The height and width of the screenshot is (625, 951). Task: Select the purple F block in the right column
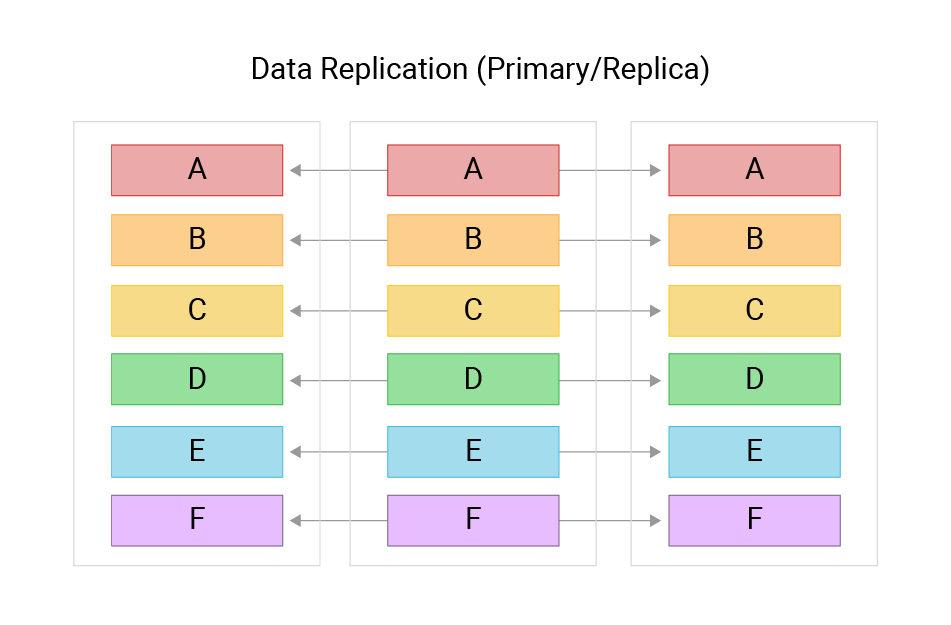(754, 520)
